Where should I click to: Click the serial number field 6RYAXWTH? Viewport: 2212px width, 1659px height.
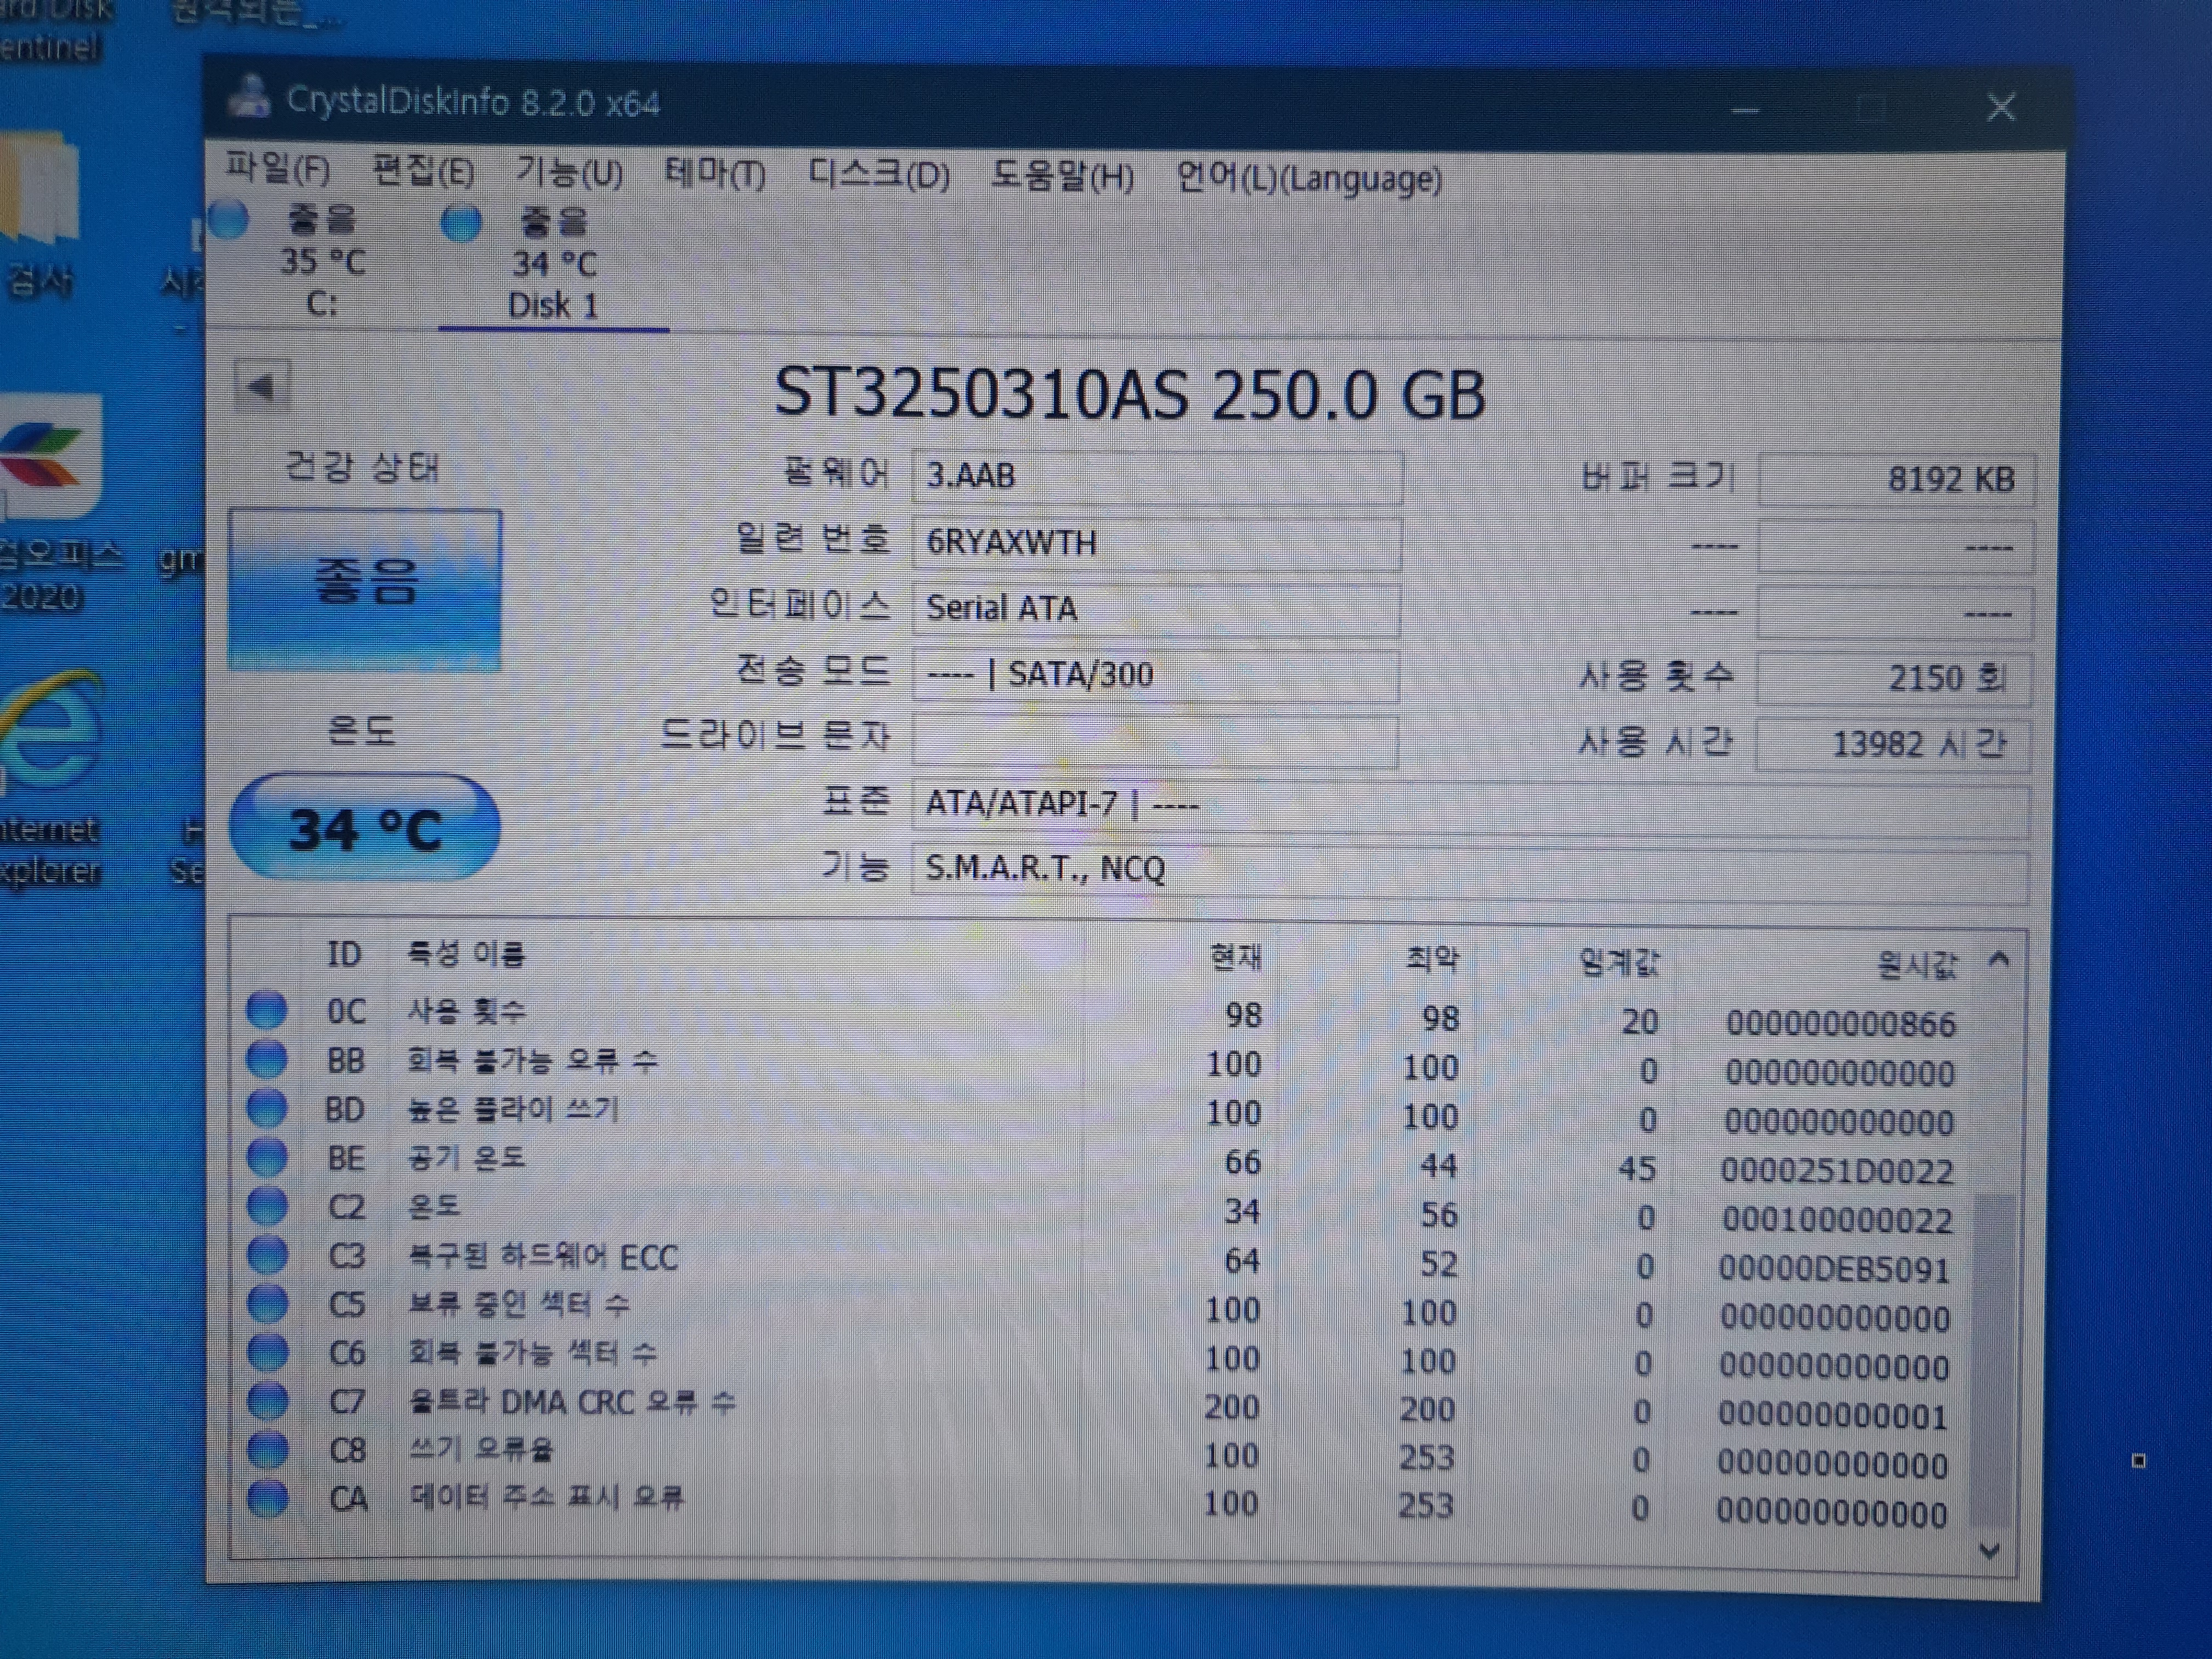1156,543
